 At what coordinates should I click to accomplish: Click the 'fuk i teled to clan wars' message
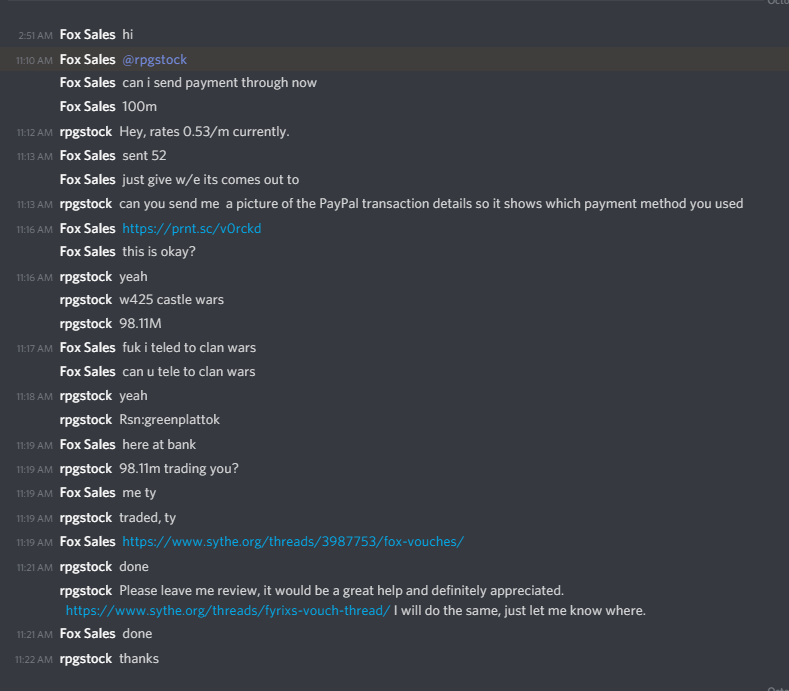point(189,347)
